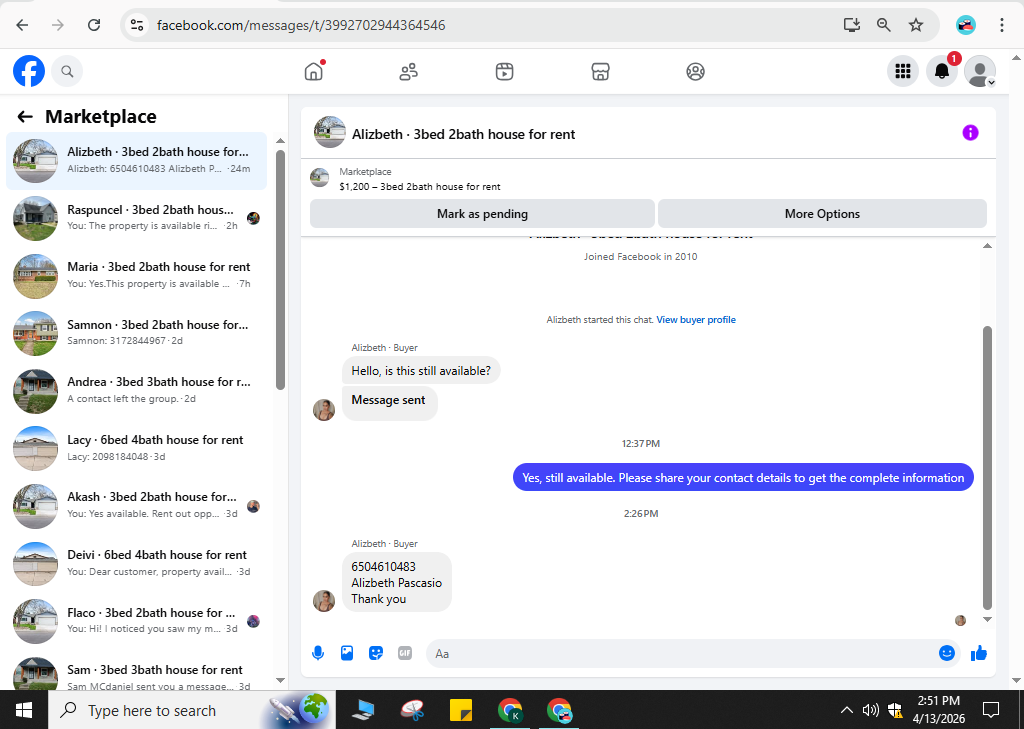Image resolution: width=1024 pixels, height=729 pixels.
Task: Go back in browser
Action: [22, 25]
